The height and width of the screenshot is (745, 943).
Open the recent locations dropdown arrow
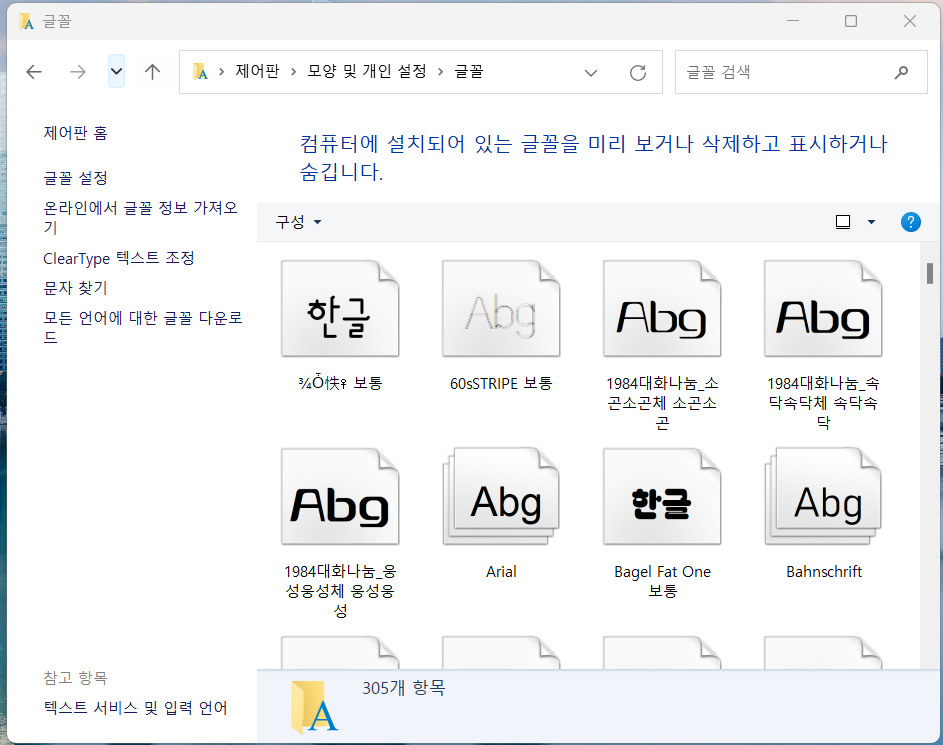117,72
